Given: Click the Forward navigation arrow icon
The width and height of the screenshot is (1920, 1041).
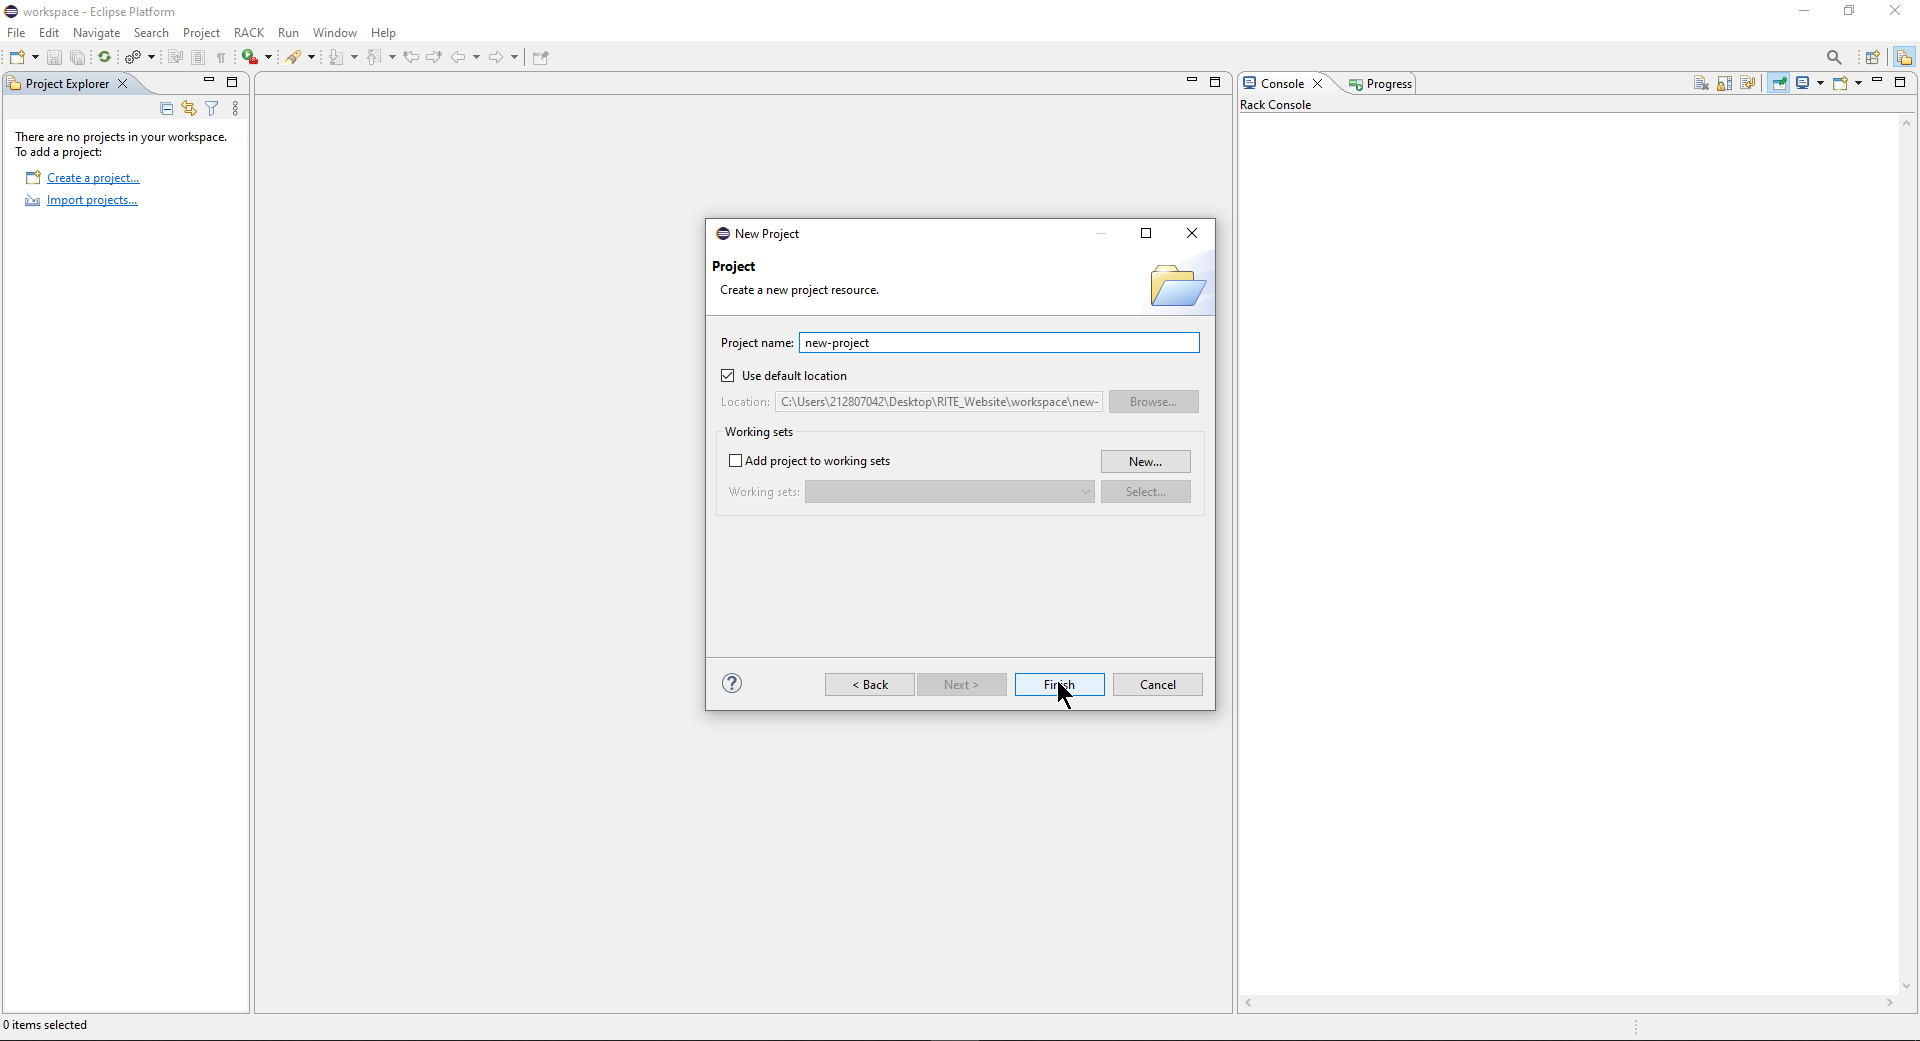Looking at the screenshot, I should (496, 57).
